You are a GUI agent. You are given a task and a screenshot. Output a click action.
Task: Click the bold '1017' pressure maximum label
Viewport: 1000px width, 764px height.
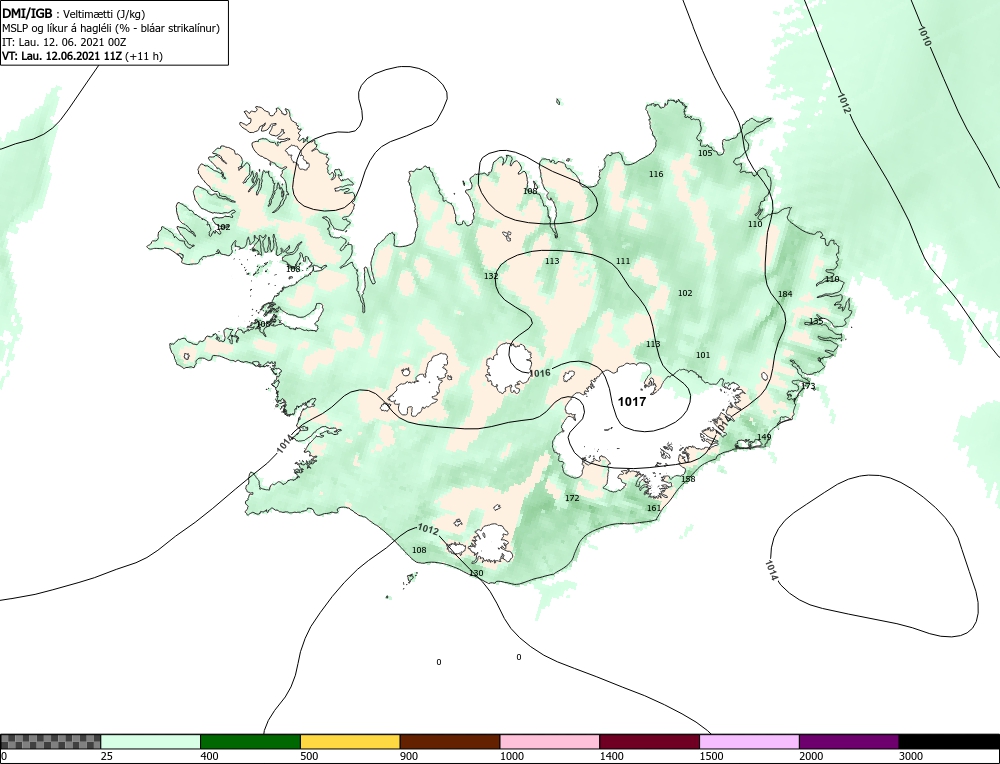point(632,402)
